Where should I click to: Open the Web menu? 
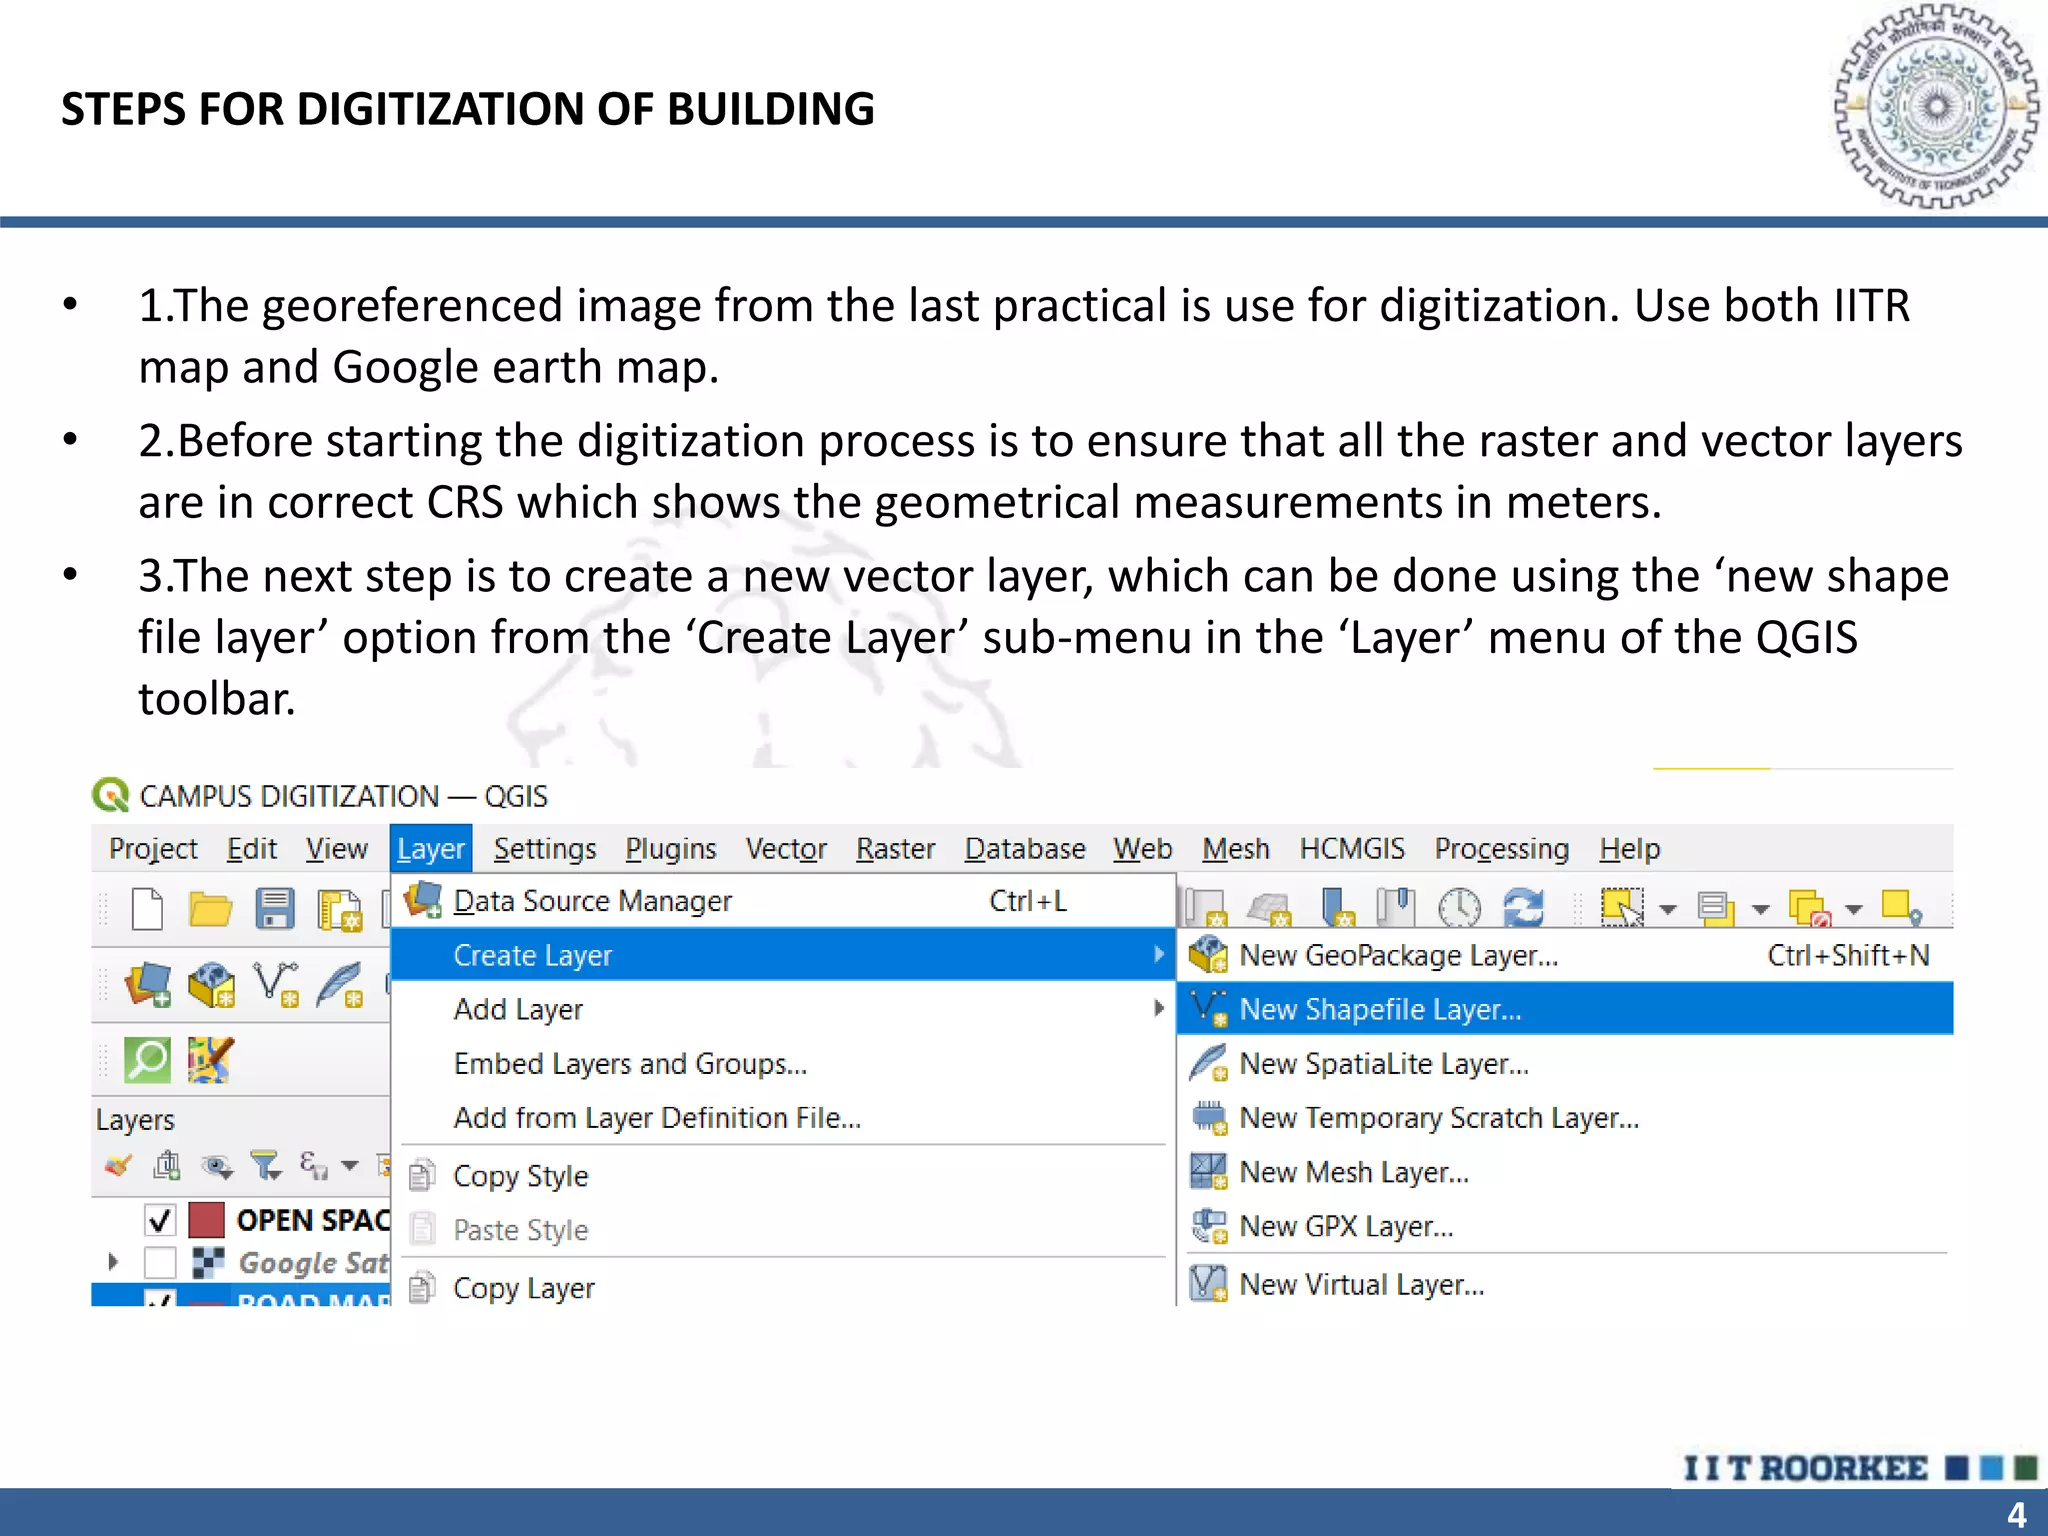[x=1142, y=849]
